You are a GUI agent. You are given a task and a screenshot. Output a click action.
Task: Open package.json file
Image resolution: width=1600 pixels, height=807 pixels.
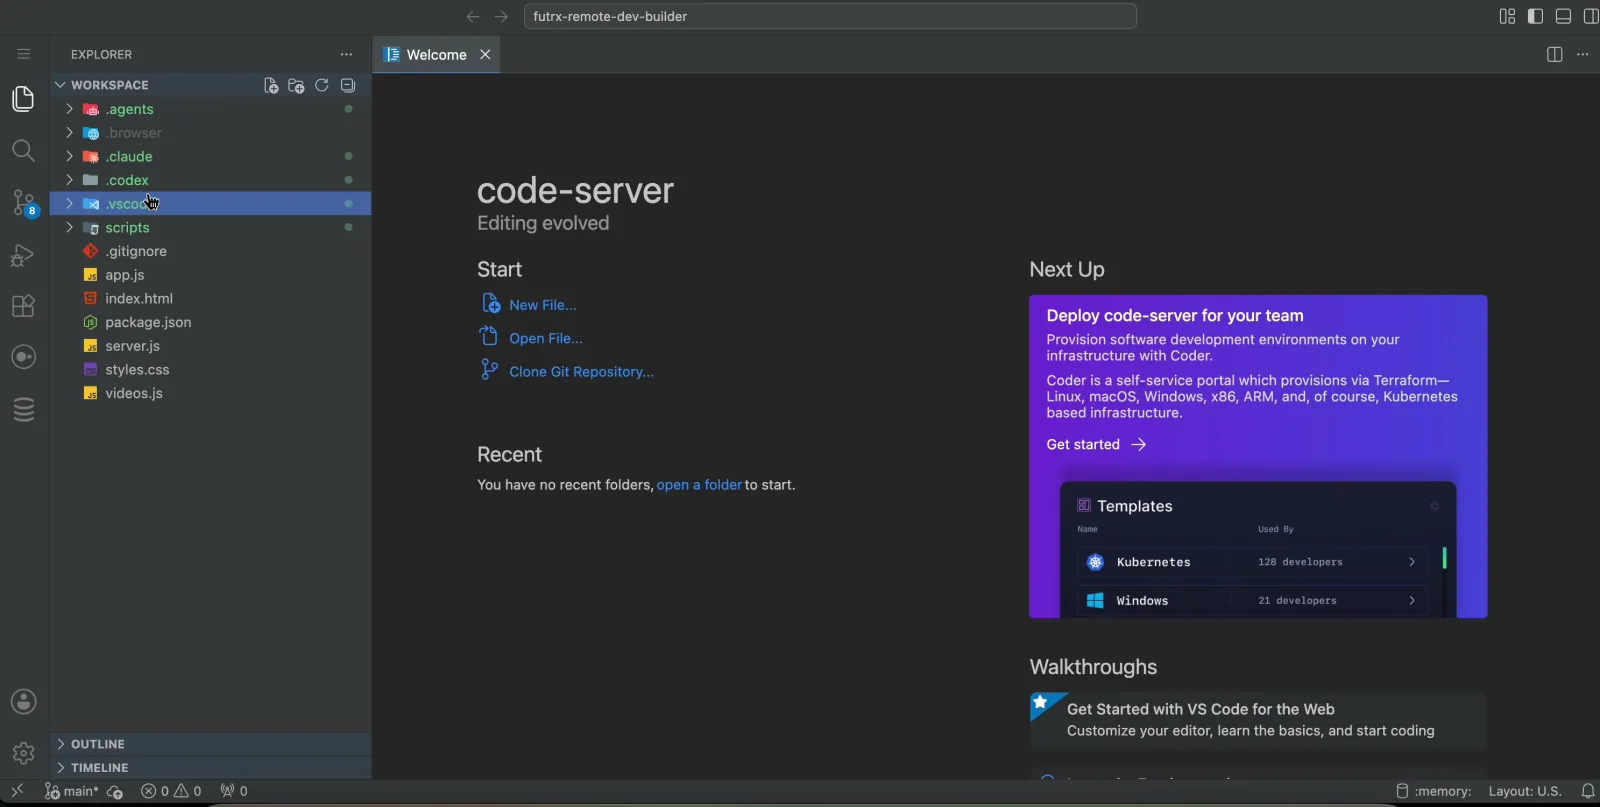click(x=210, y=322)
